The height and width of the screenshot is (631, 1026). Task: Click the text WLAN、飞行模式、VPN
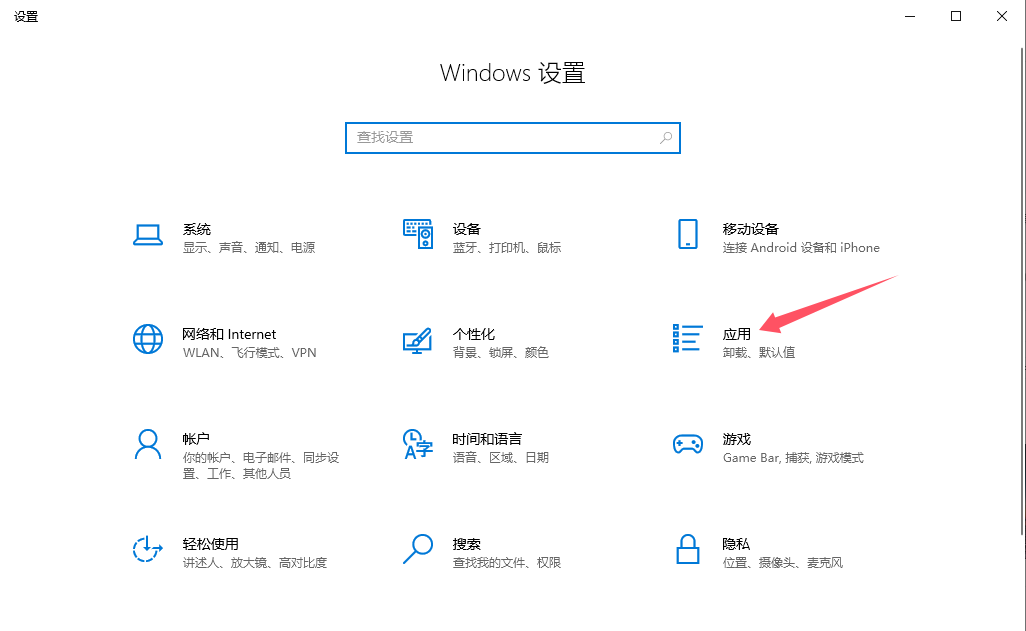[x=249, y=352]
